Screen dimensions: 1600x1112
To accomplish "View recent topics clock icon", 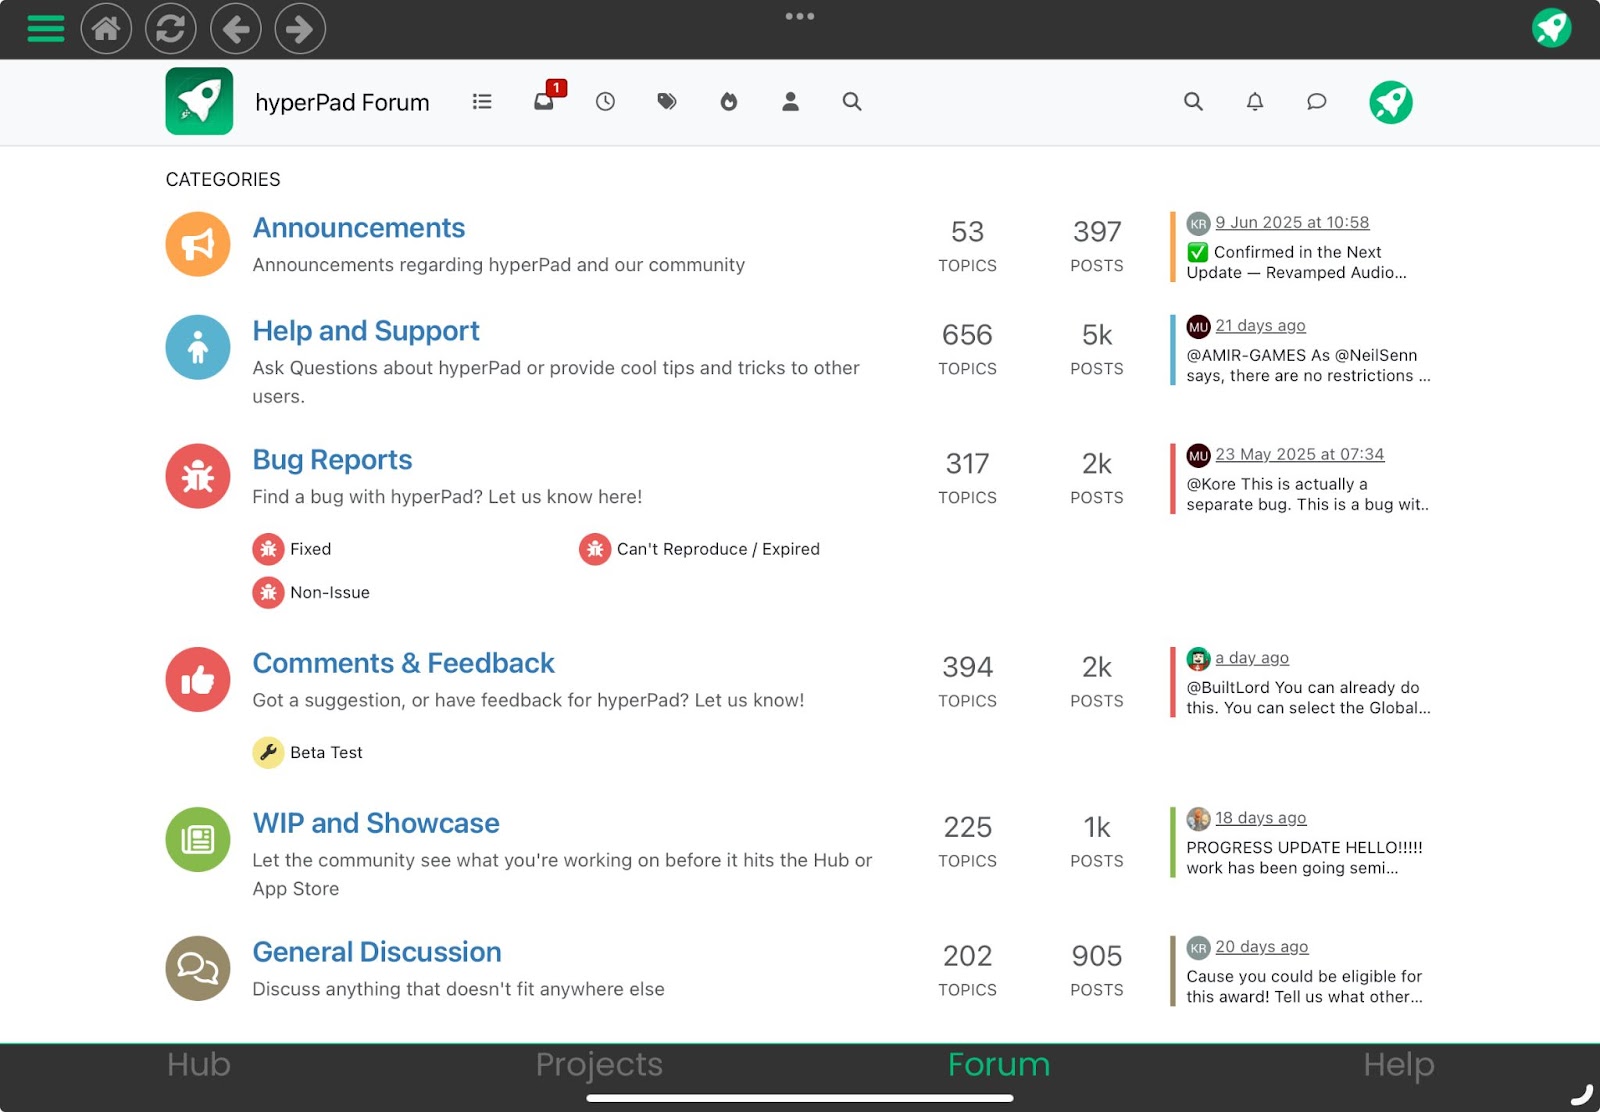I will pyautogui.click(x=605, y=101).
